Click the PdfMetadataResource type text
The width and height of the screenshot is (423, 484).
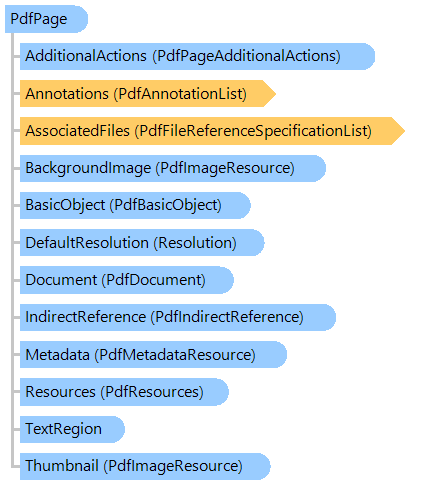[175, 355]
